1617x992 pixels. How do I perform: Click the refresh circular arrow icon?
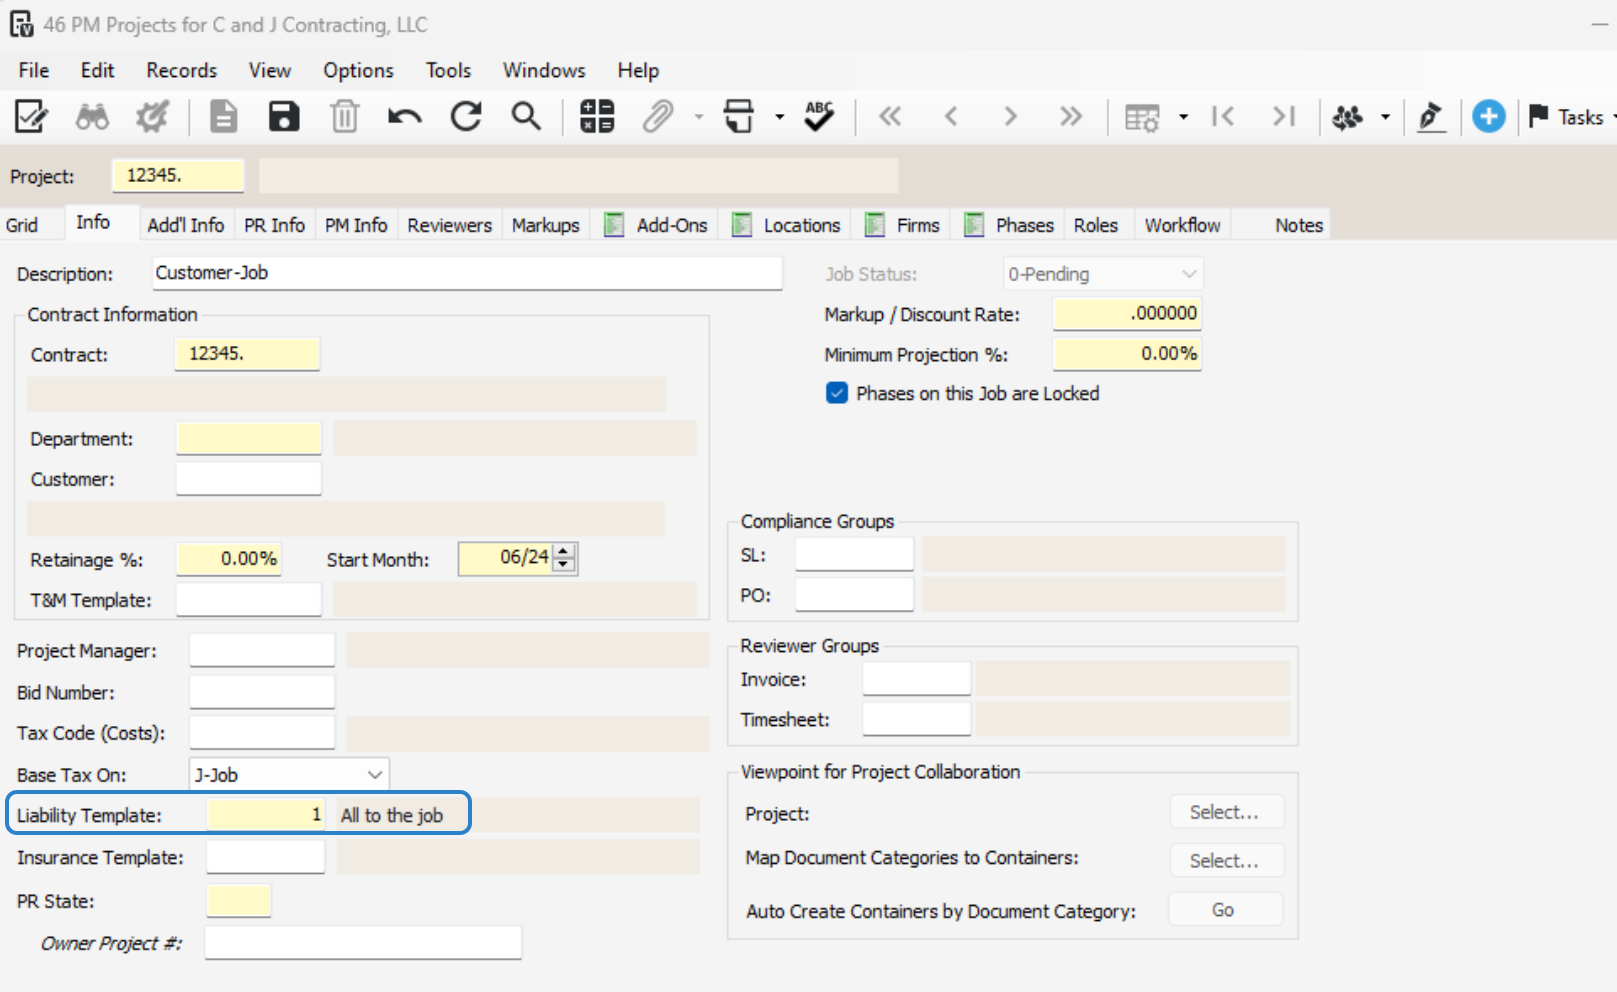[466, 117]
